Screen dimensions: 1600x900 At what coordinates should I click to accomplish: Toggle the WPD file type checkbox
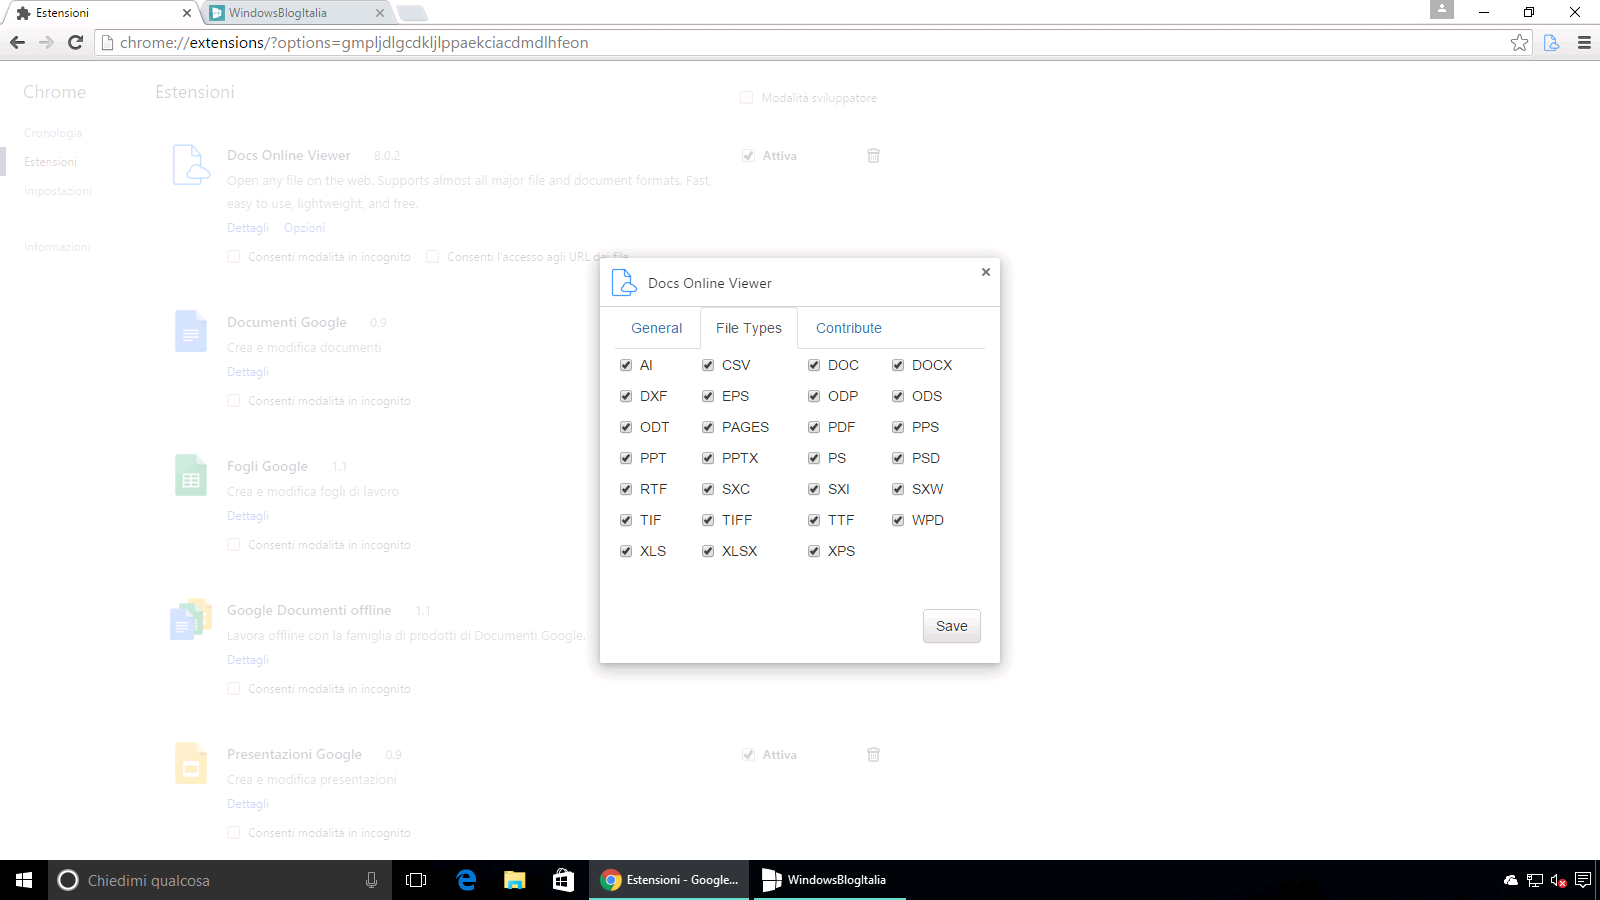point(898,520)
